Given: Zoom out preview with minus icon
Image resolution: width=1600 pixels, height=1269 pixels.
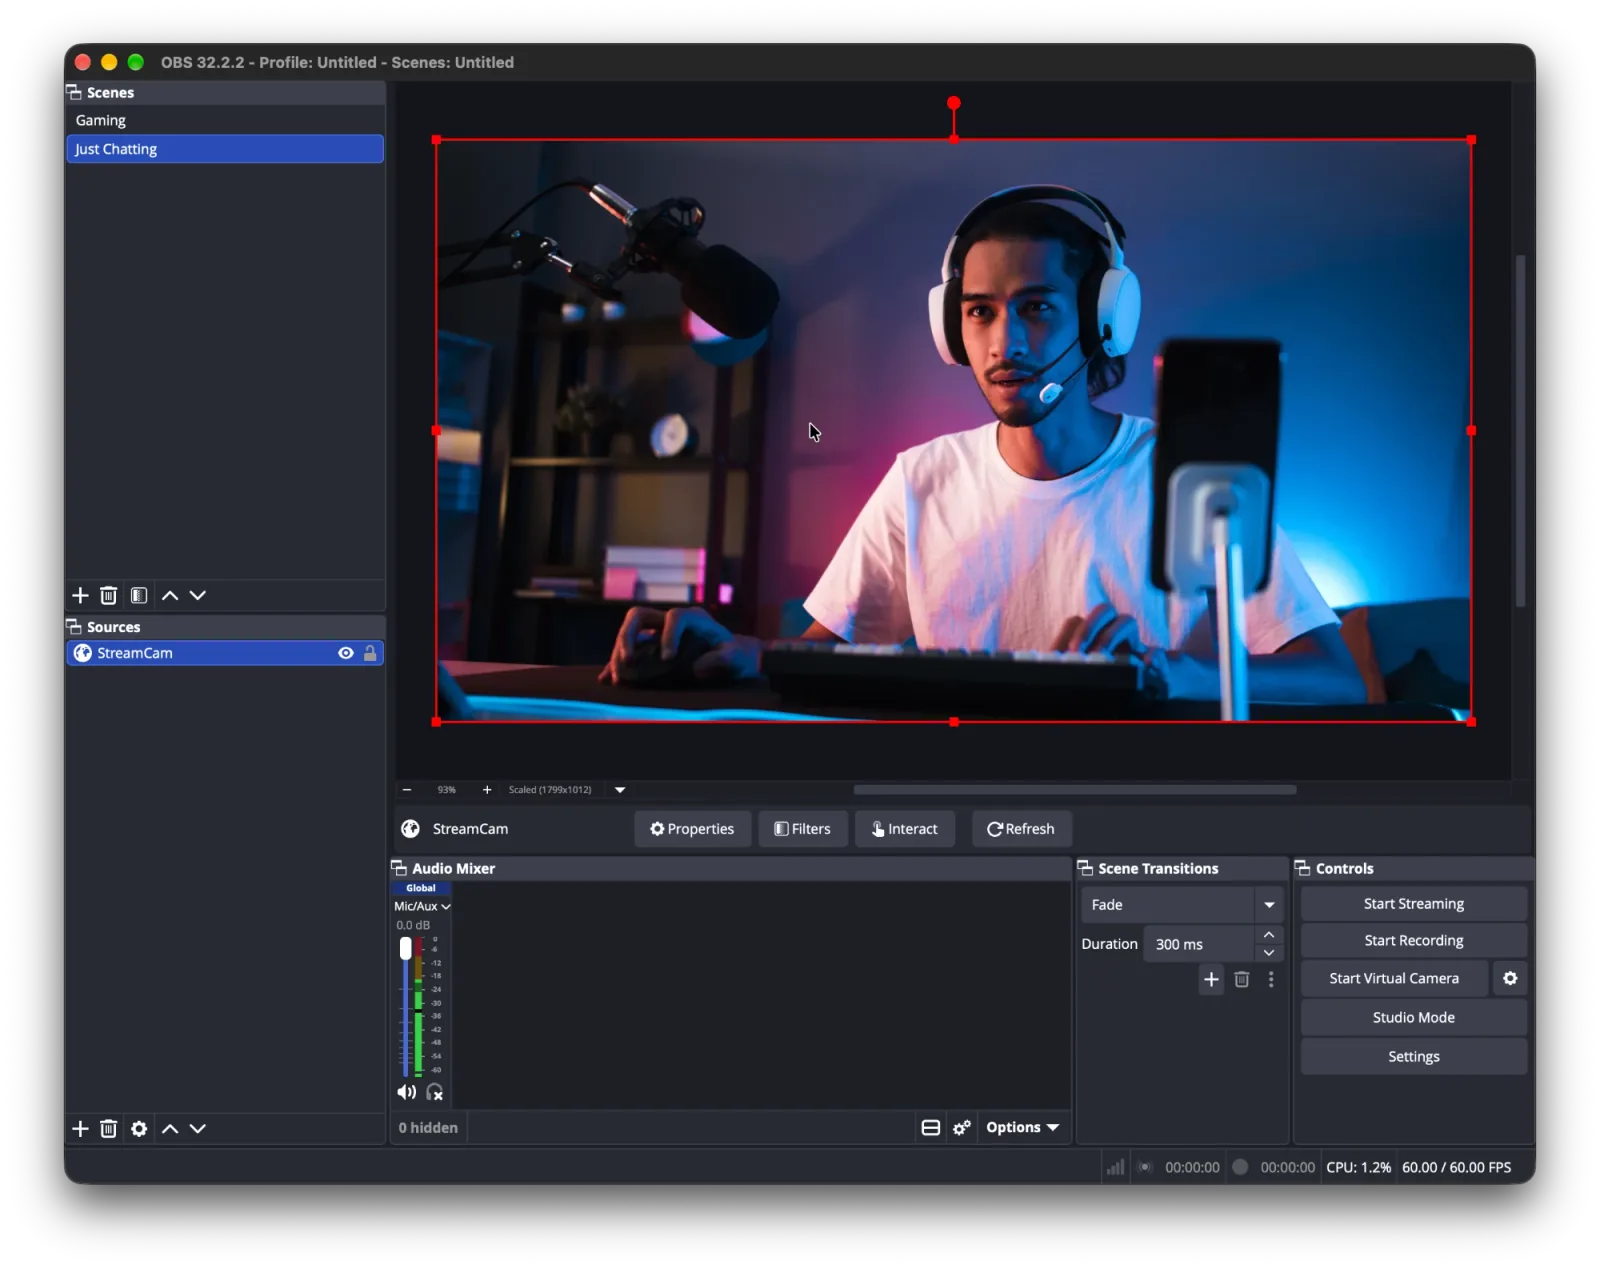Looking at the screenshot, I should tap(407, 790).
